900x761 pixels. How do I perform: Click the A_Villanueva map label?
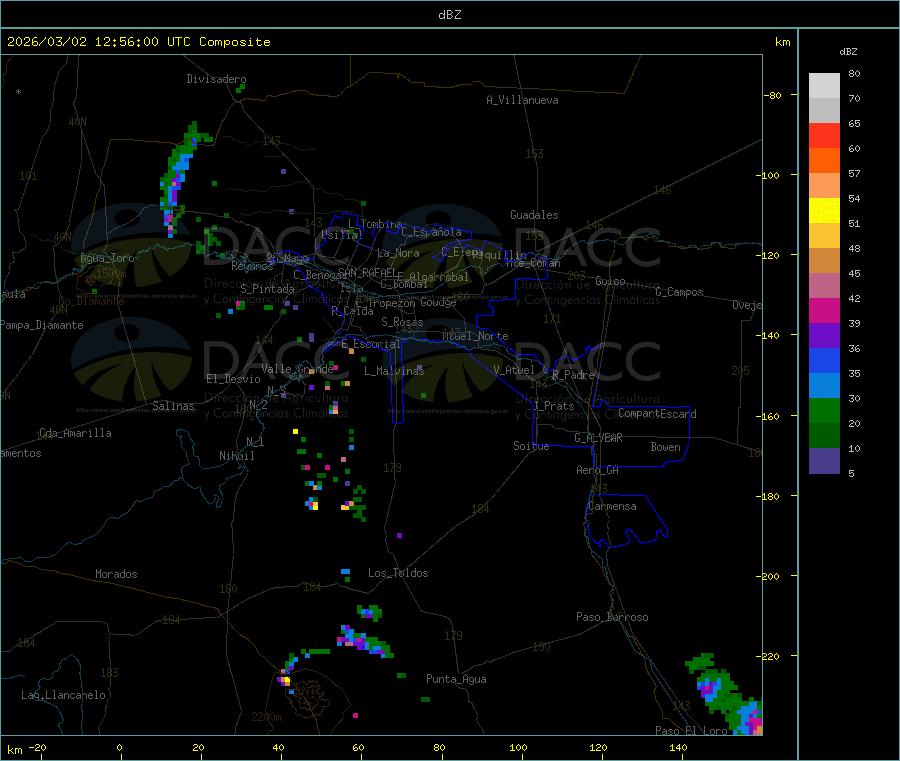tap(522, 100)
